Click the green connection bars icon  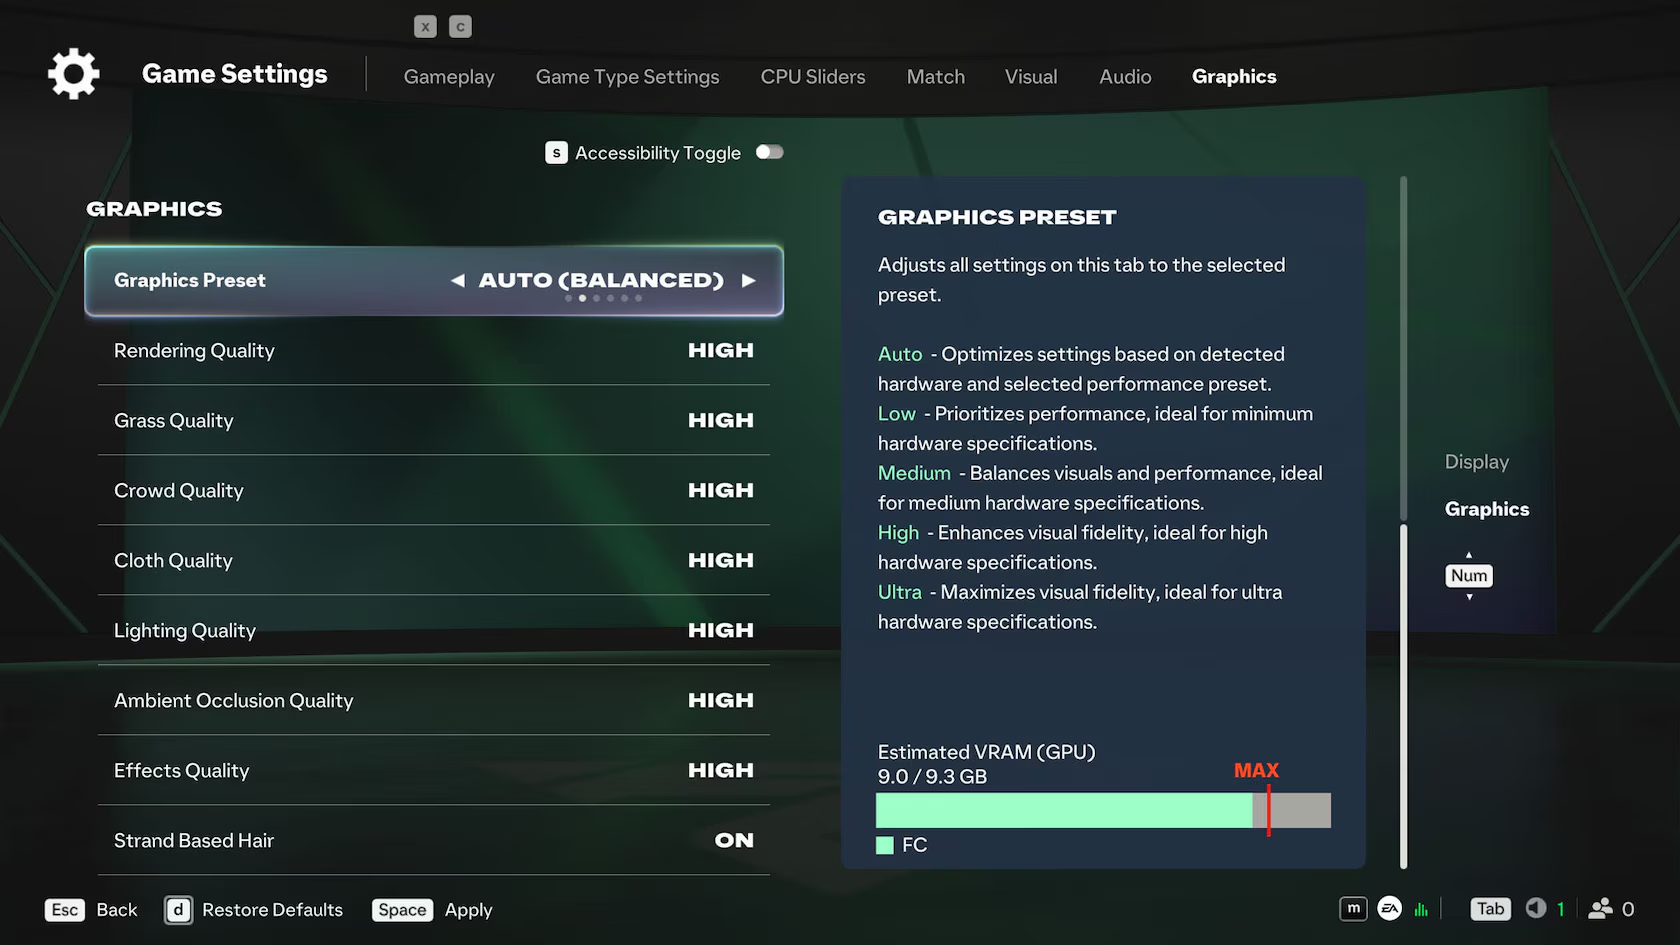click(1421, 909)
